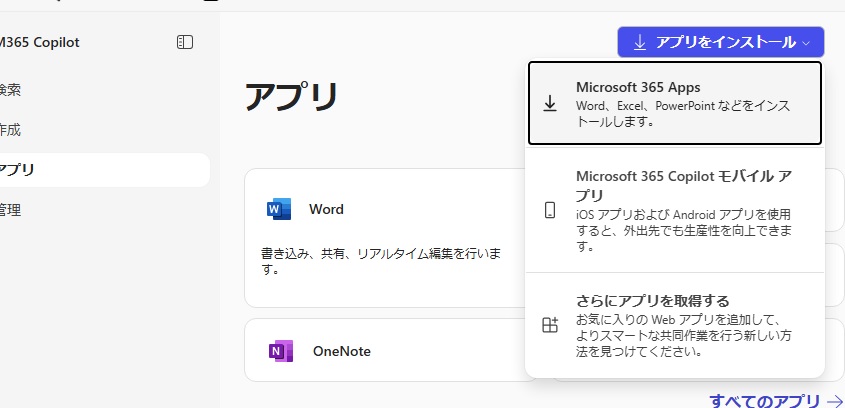Open the 作成 item in the sidebar
The image size is (845, 408).
point(10,130)
